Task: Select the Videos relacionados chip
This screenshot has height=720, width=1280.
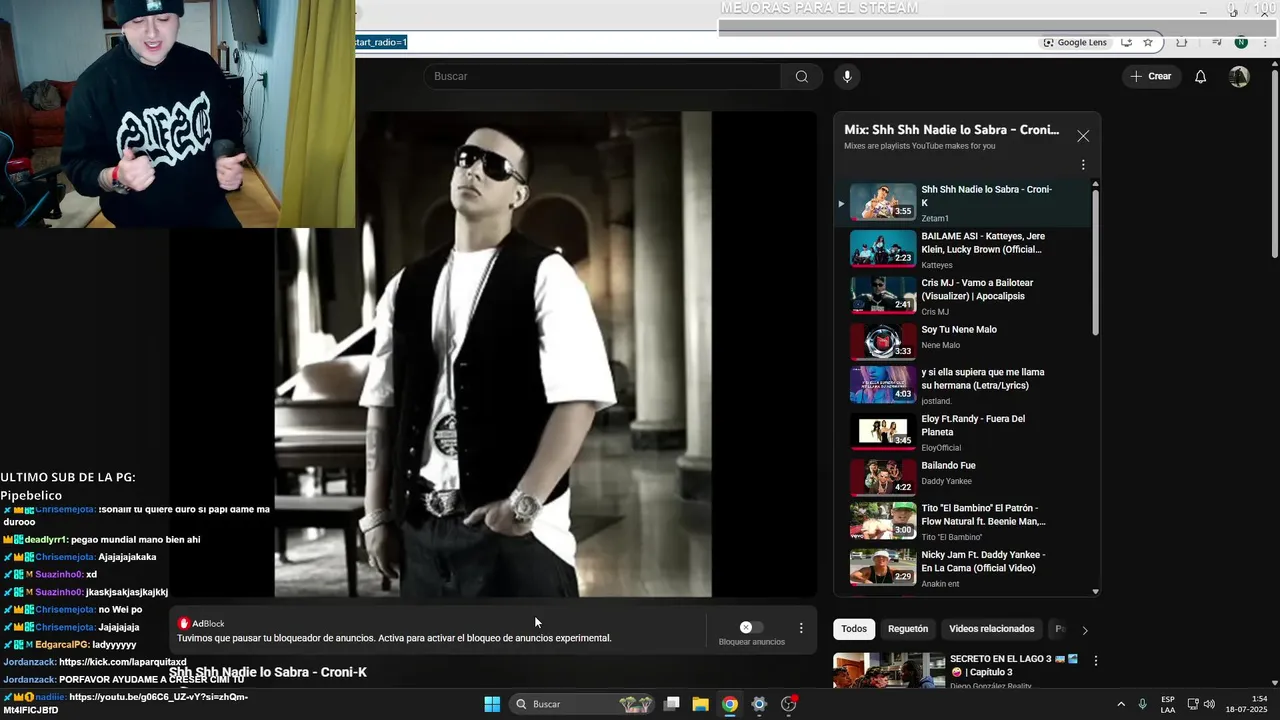Action: (x=992, y=629)
